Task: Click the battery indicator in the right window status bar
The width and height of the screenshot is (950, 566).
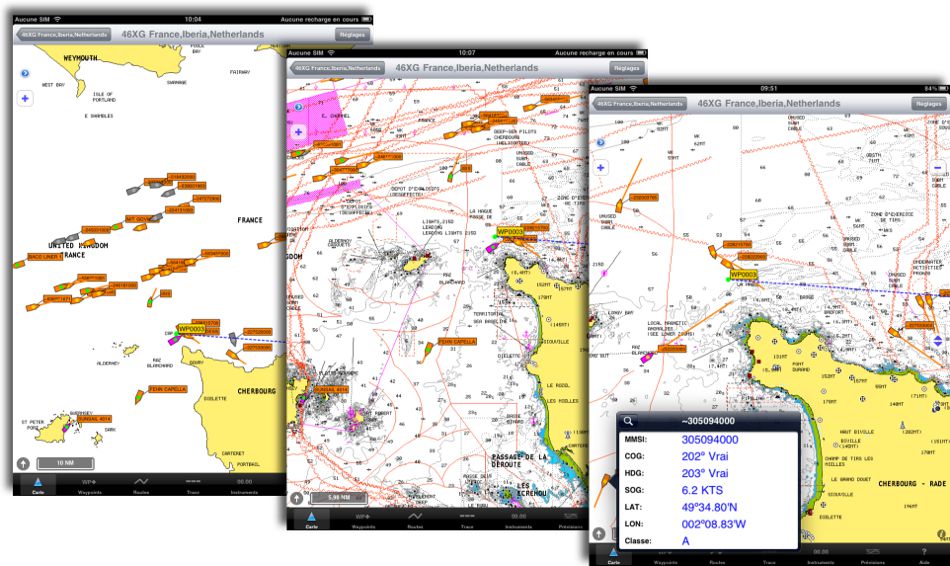Action: [943, 88]
